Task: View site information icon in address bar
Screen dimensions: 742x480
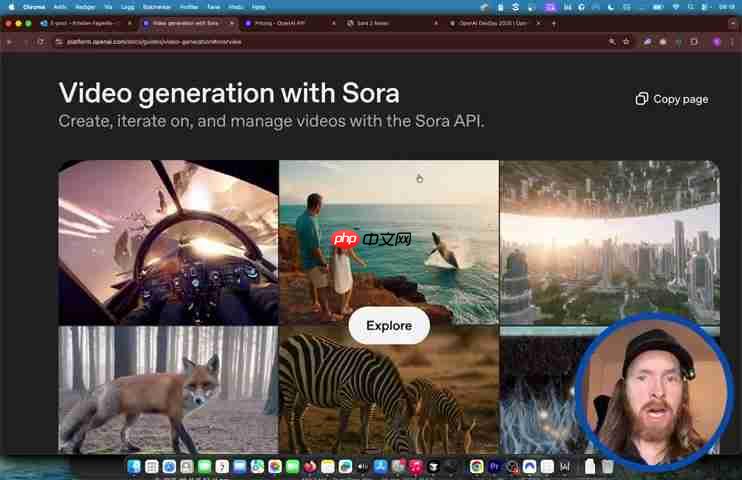Action: click(59, 42)
